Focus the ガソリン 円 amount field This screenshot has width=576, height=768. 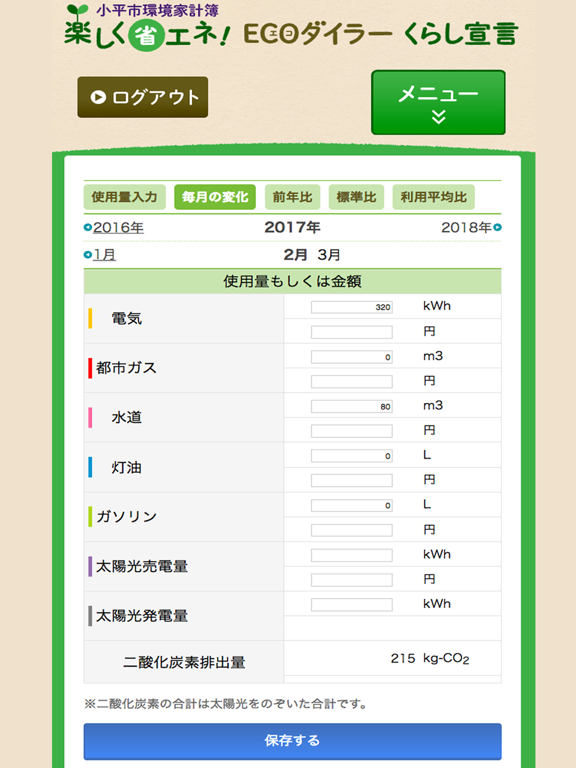352,530
